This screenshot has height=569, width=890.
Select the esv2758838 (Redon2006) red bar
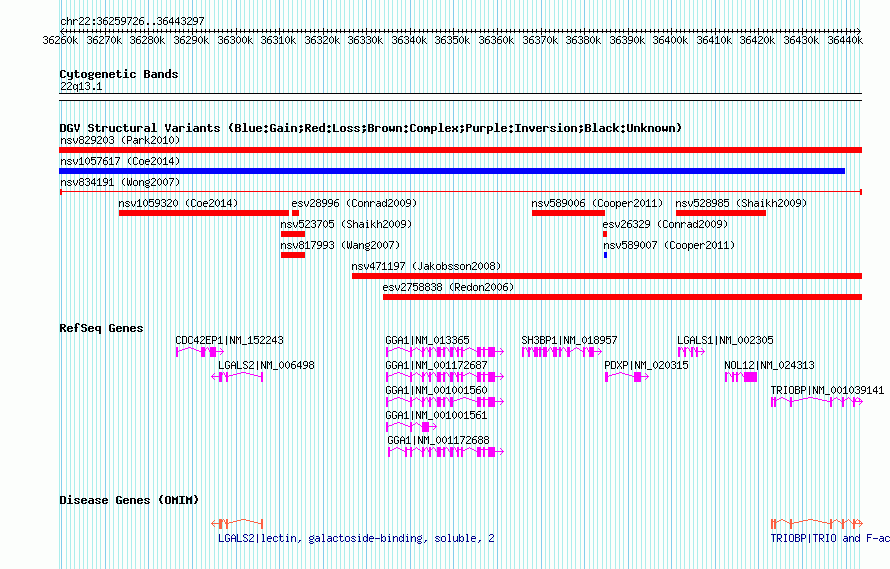click(623, 297)
